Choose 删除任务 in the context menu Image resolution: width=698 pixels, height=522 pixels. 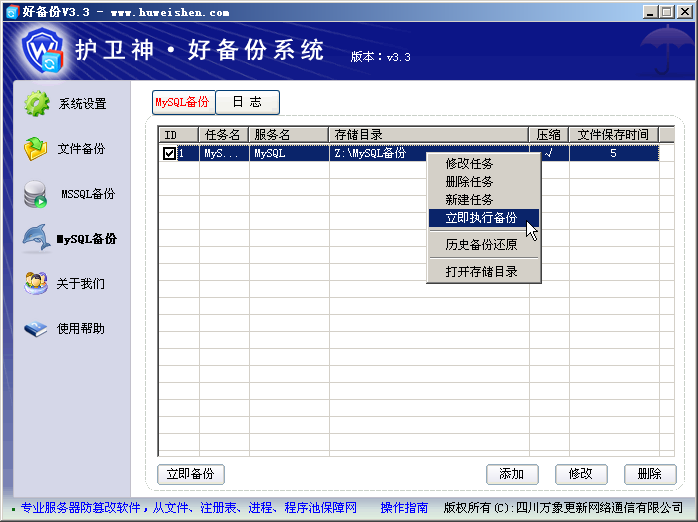[469, 182]
